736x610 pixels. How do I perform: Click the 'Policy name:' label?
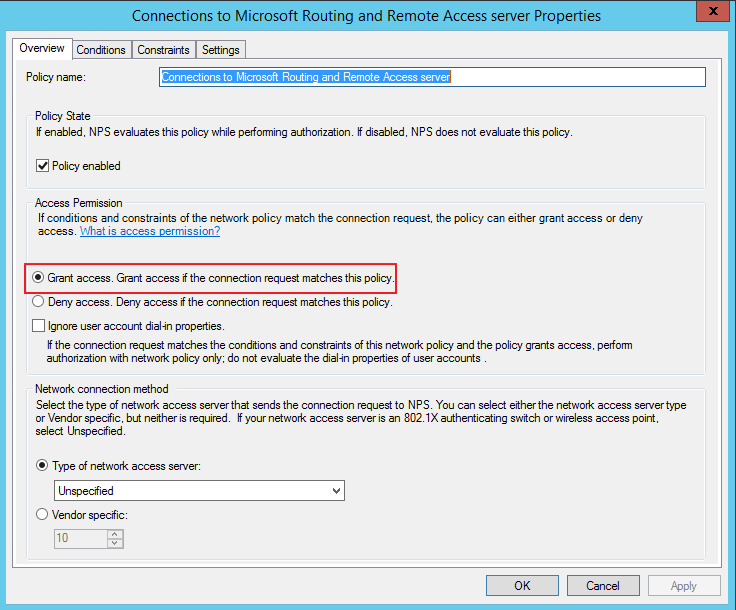pyautogui.click(x=56, y=77)
